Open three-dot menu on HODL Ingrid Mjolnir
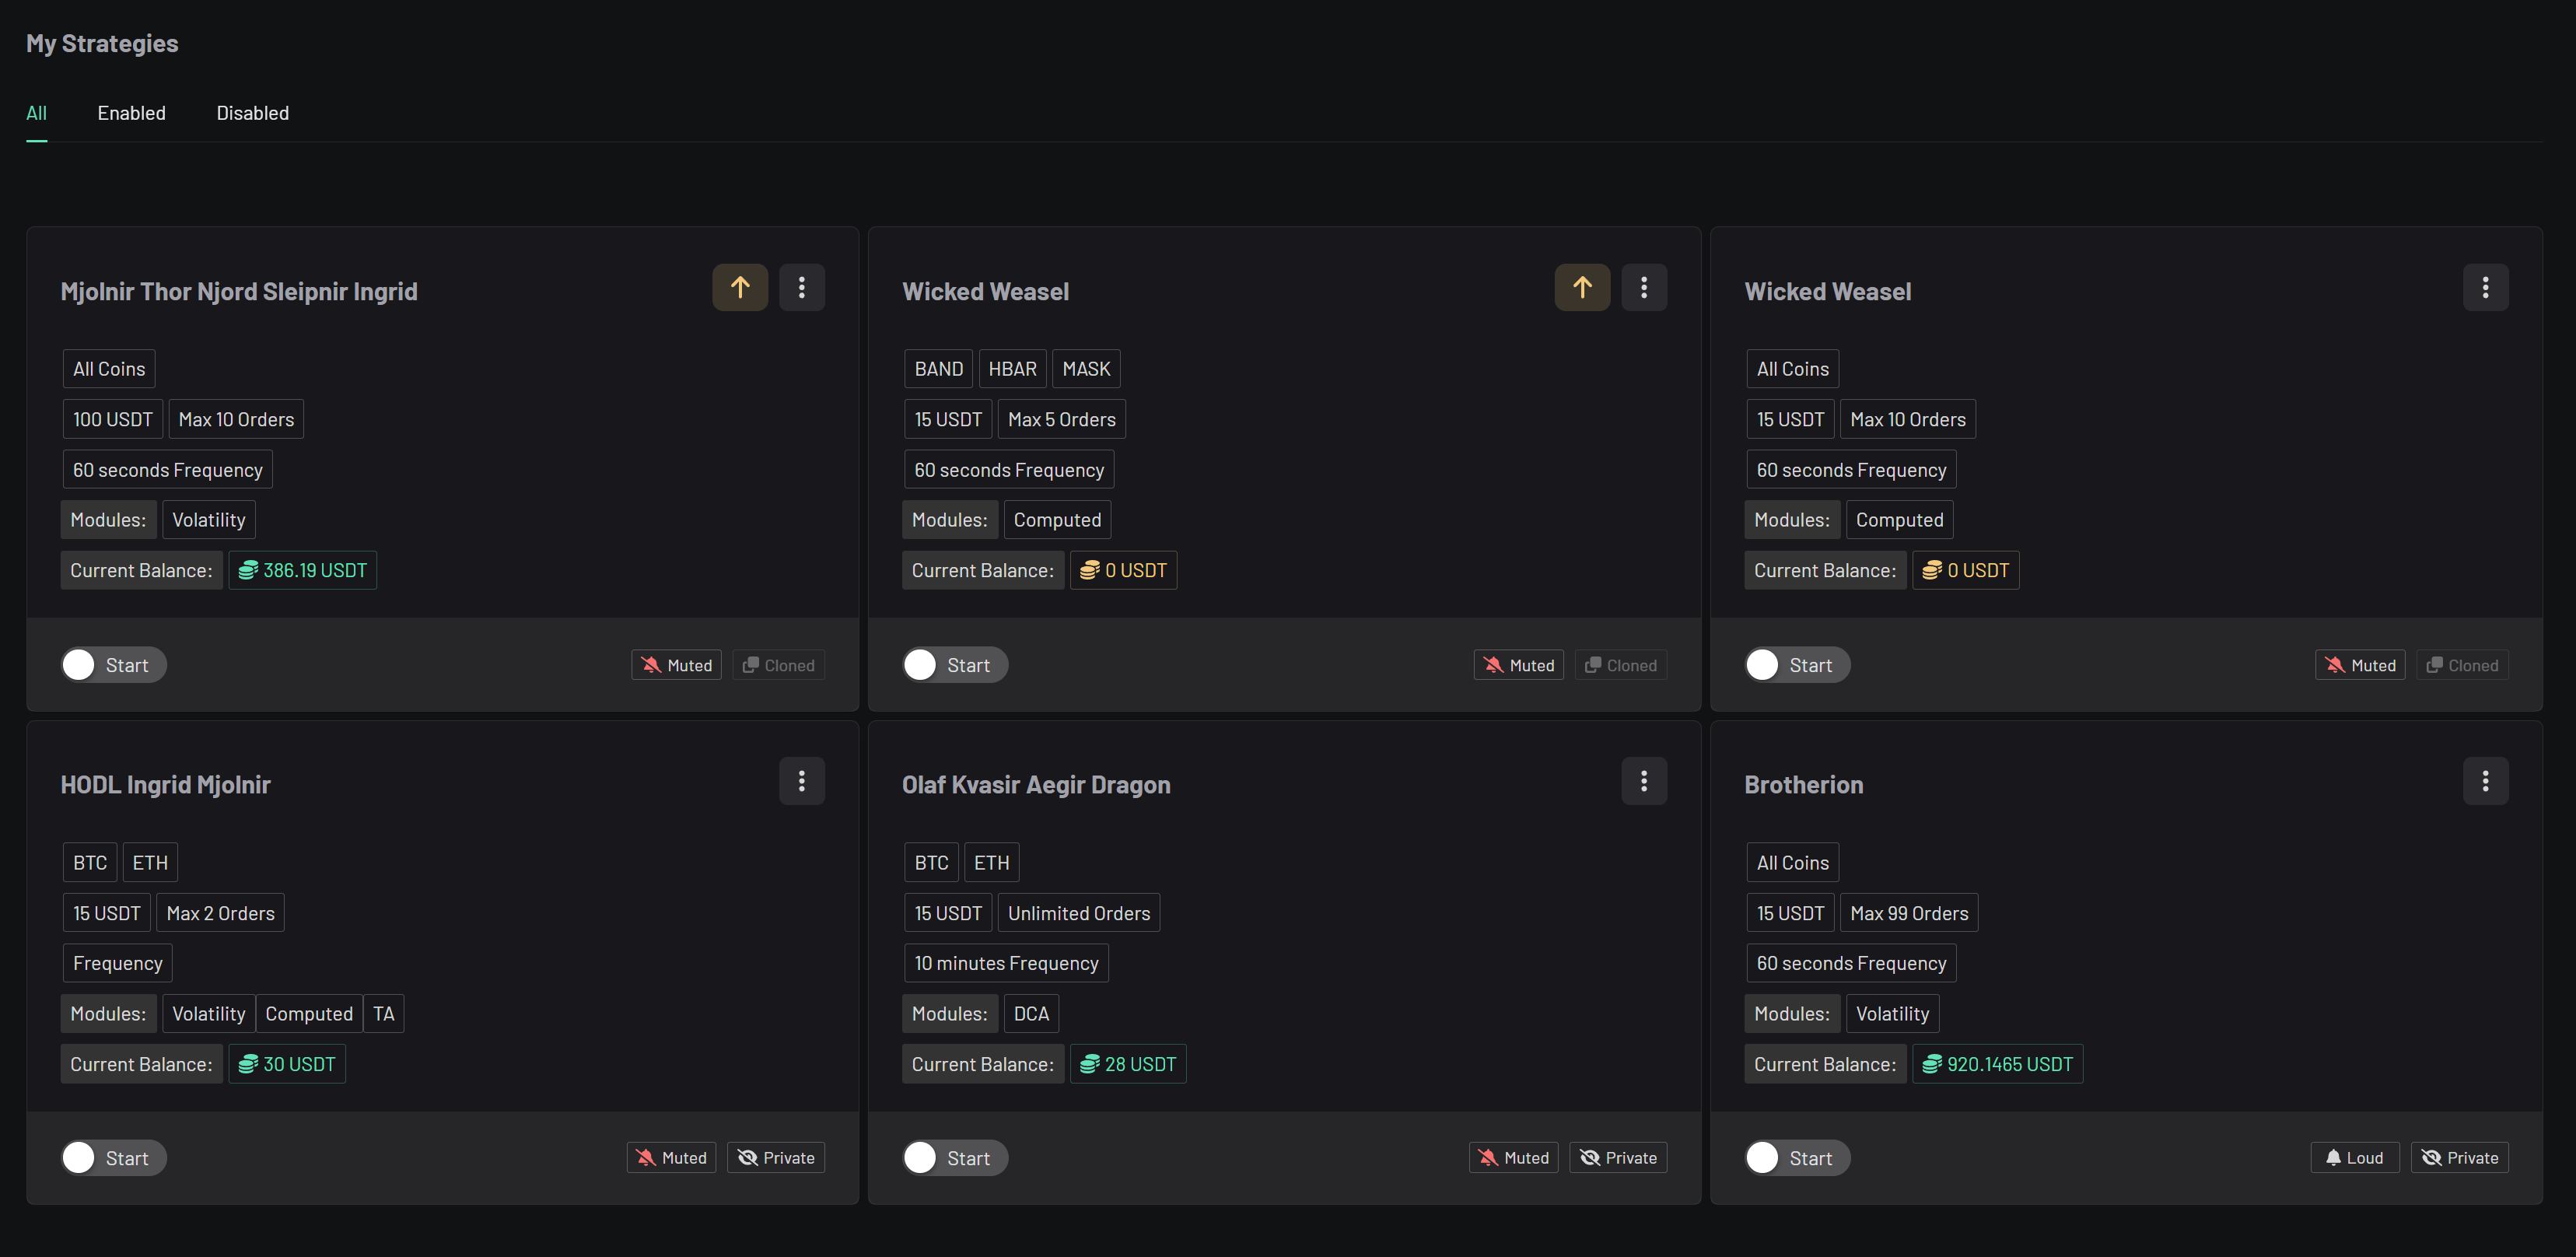 (x=801, y=781)
